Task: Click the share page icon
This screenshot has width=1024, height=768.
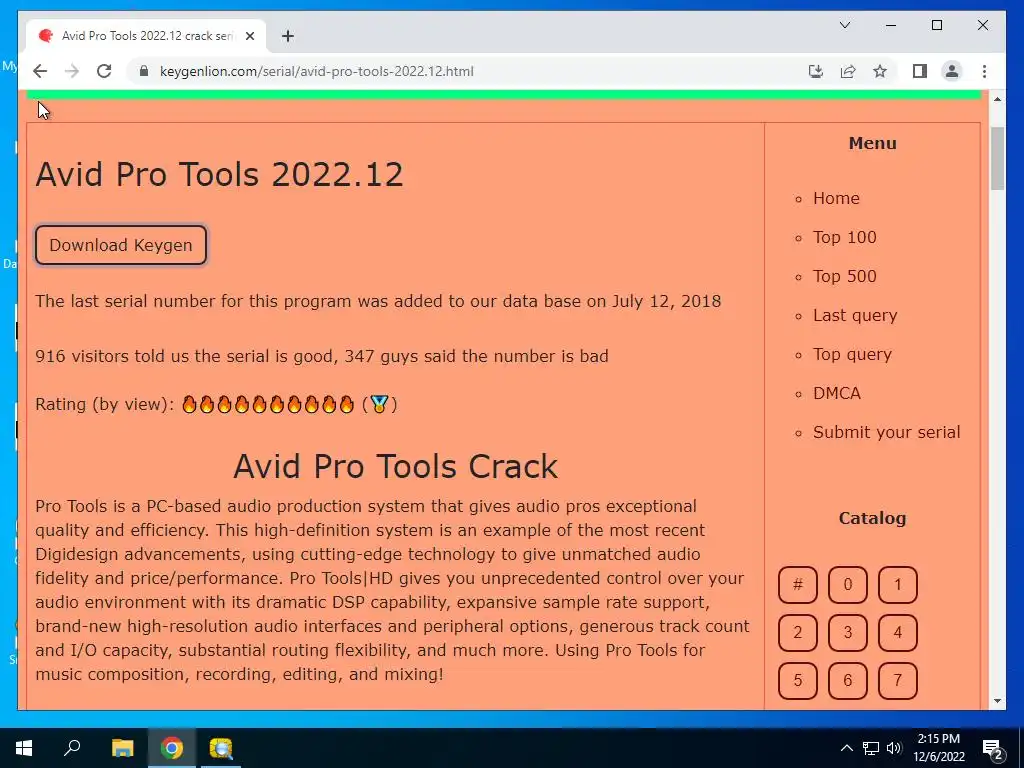Action: coord(848,71)
